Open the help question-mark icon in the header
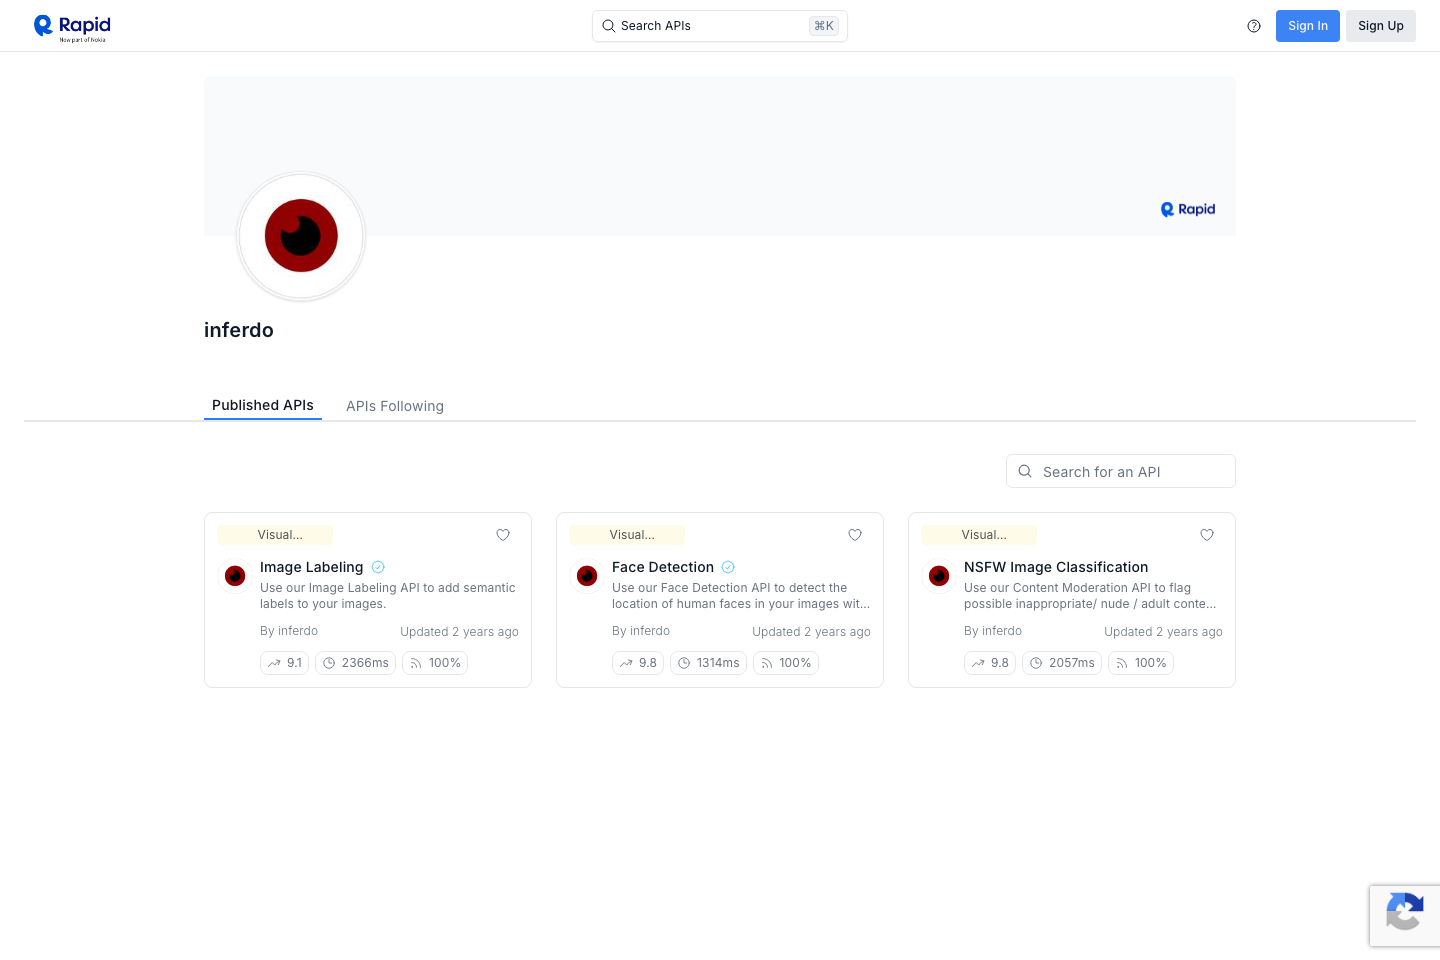Screen dimensions: 1440x960 pyautogui.click(x=1254, y=25)
